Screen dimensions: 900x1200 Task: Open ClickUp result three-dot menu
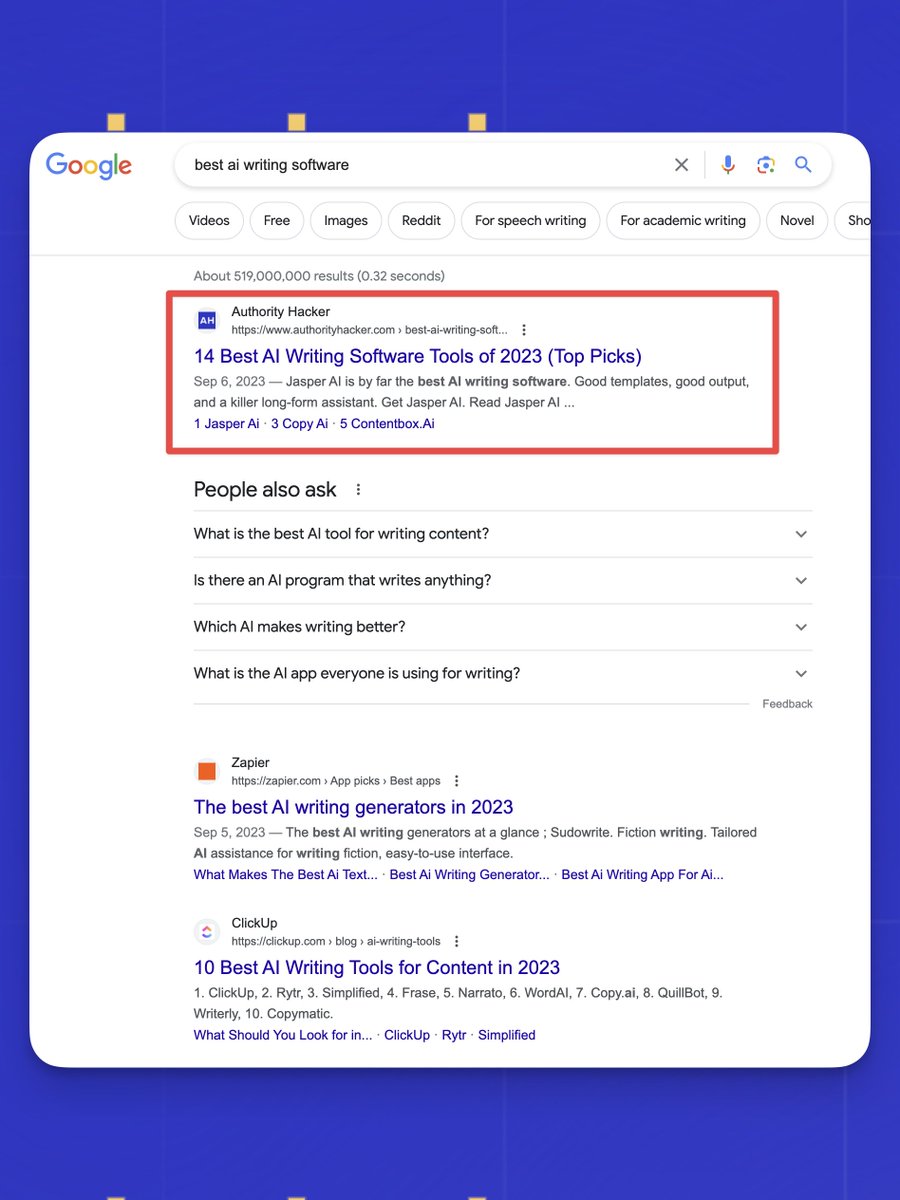(x=456, y=941)
